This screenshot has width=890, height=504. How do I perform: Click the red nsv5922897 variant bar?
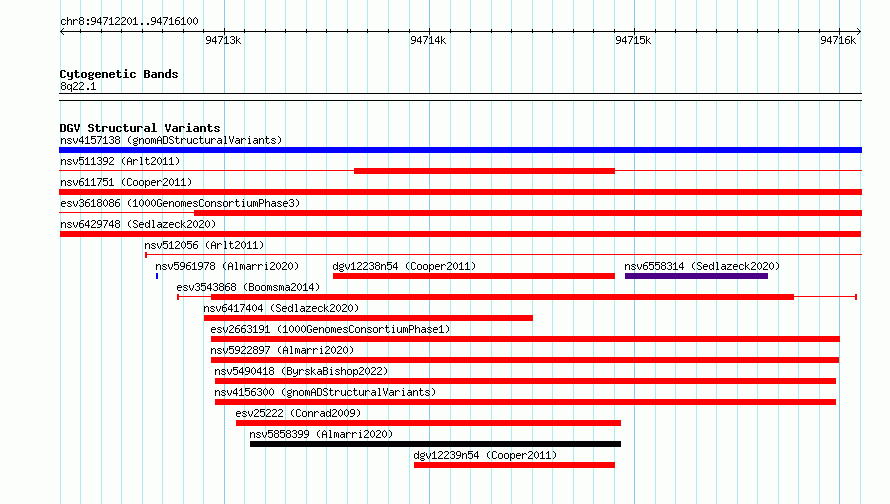525,360
